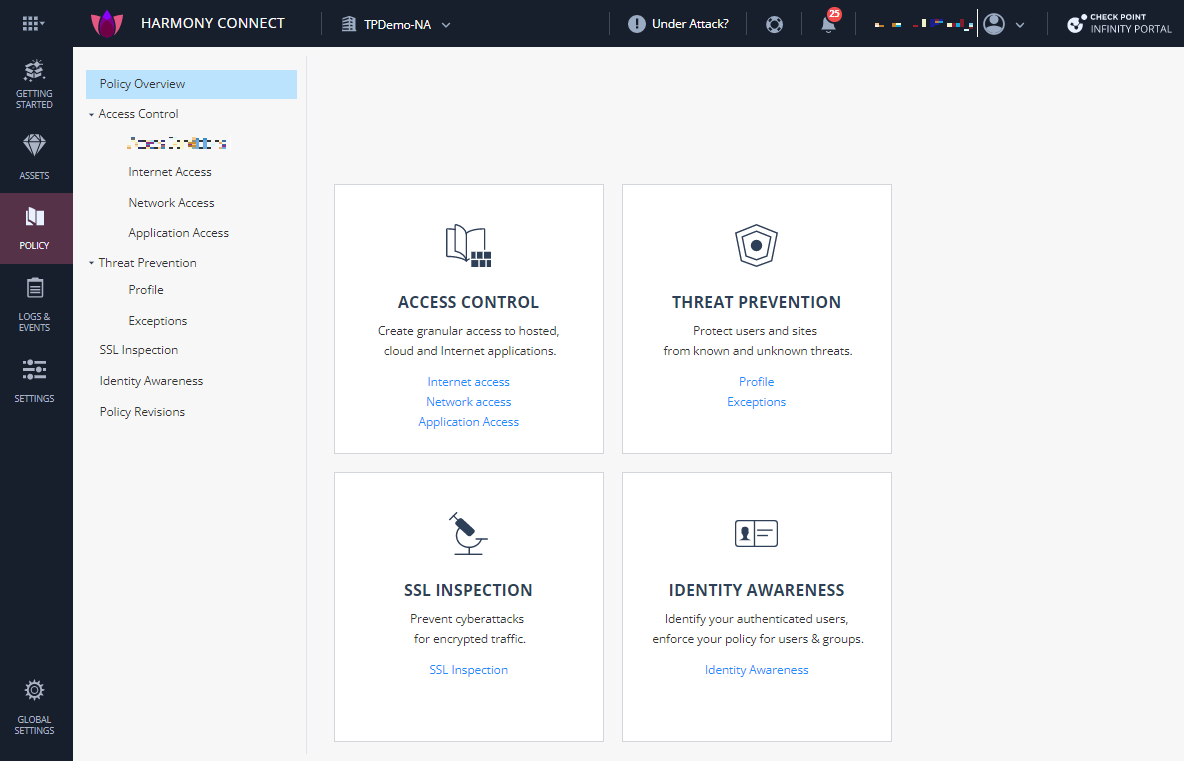Open Getting Started in the sidebar
The image size is (1184, 761).
tap(34, 84)
